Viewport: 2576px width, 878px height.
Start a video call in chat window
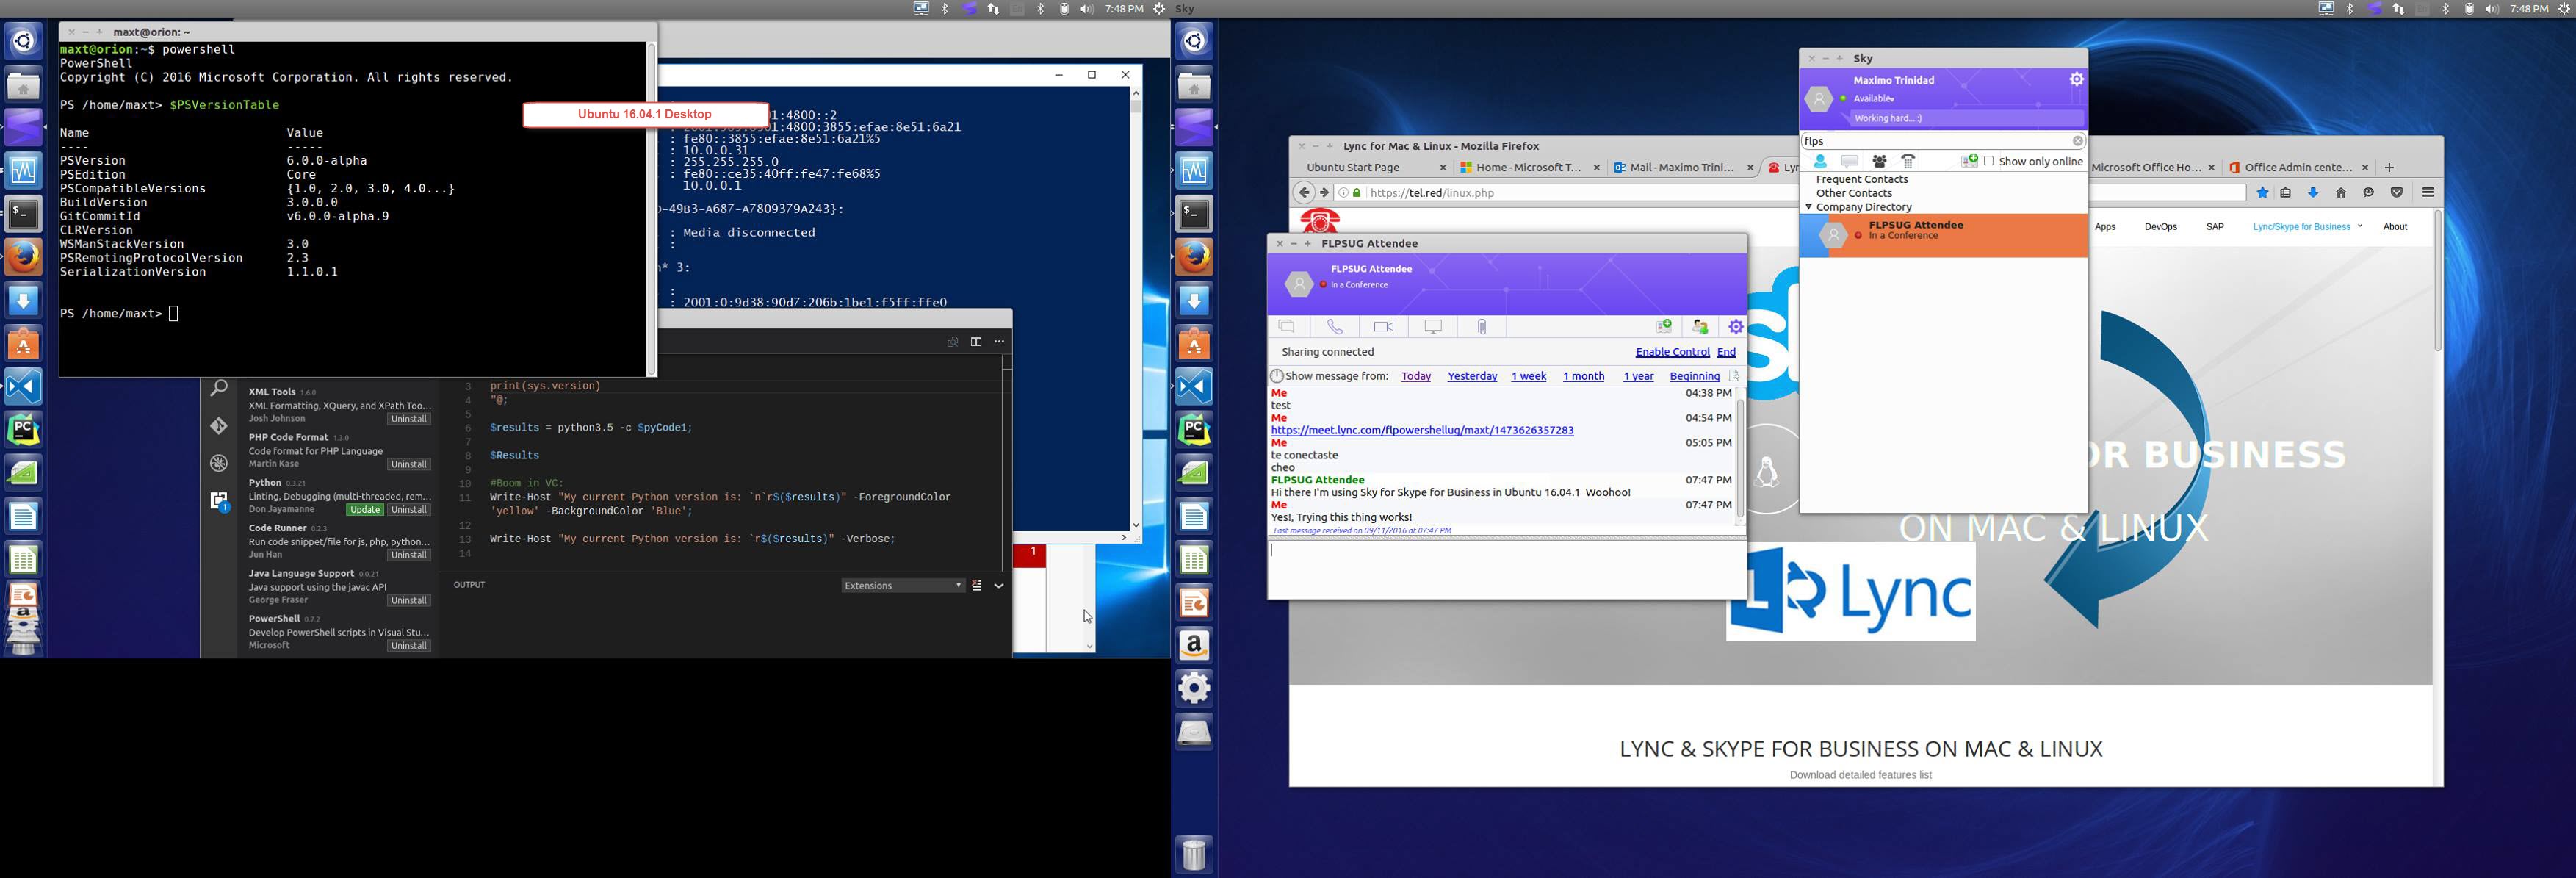coord(1384,327)
